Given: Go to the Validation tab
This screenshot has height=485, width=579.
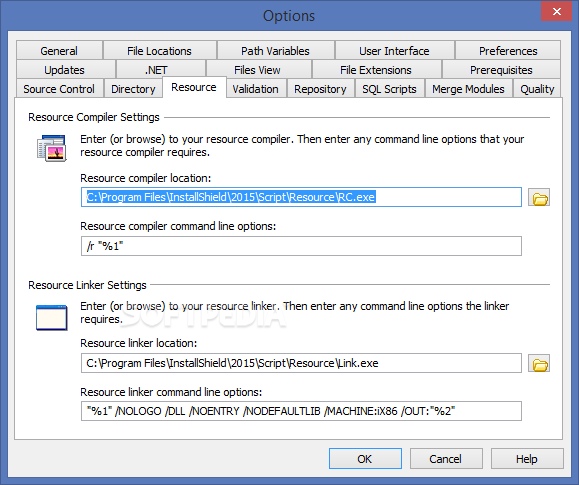Looking at the screenshot, I should click(256, 89).
